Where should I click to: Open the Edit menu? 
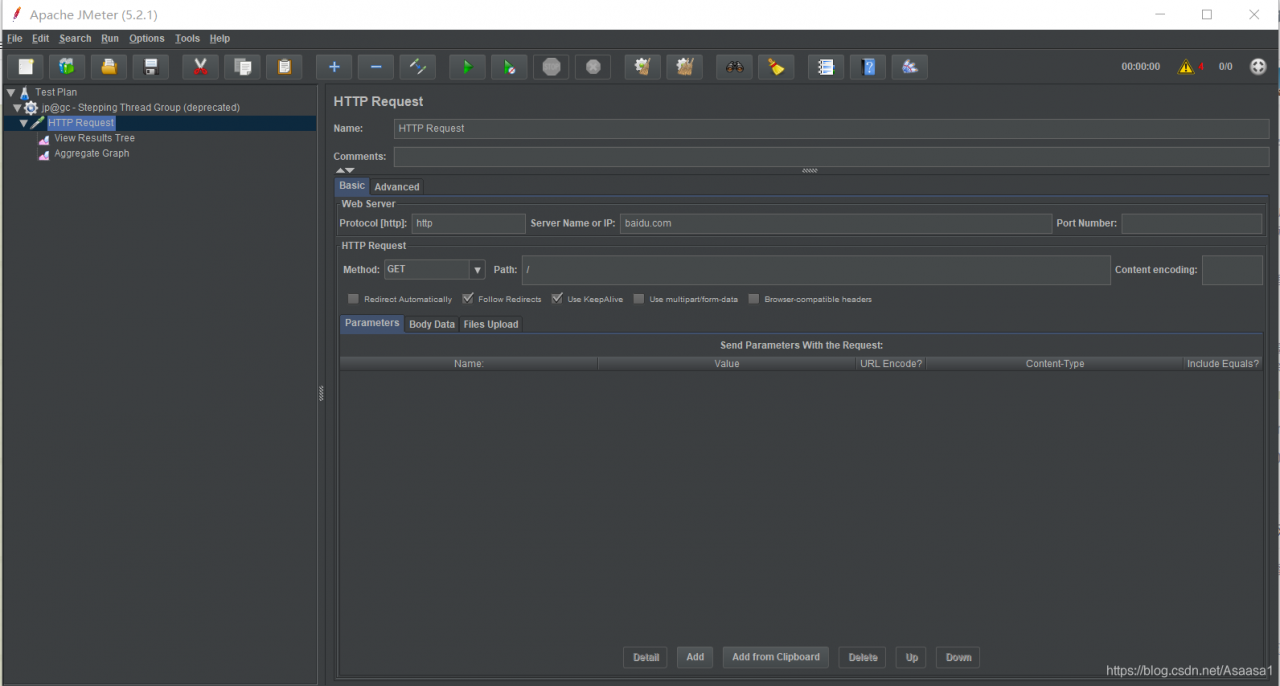(x=40, y=39)
